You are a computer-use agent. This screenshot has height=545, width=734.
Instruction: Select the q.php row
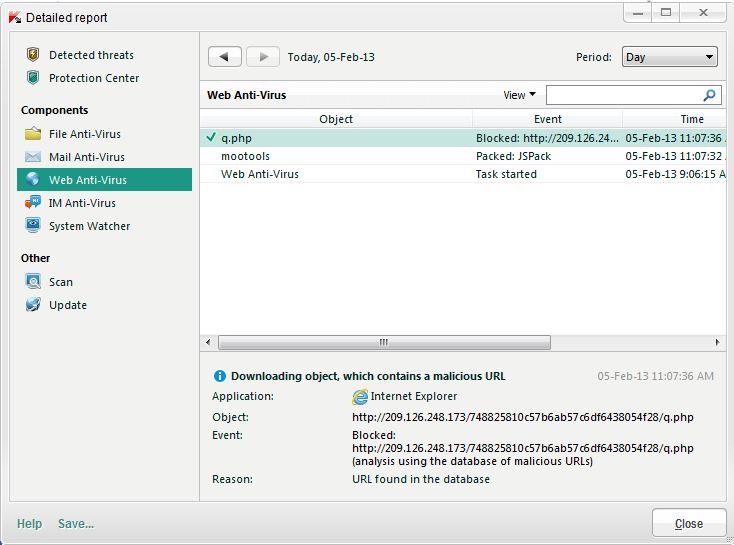(x=463, y=138)
